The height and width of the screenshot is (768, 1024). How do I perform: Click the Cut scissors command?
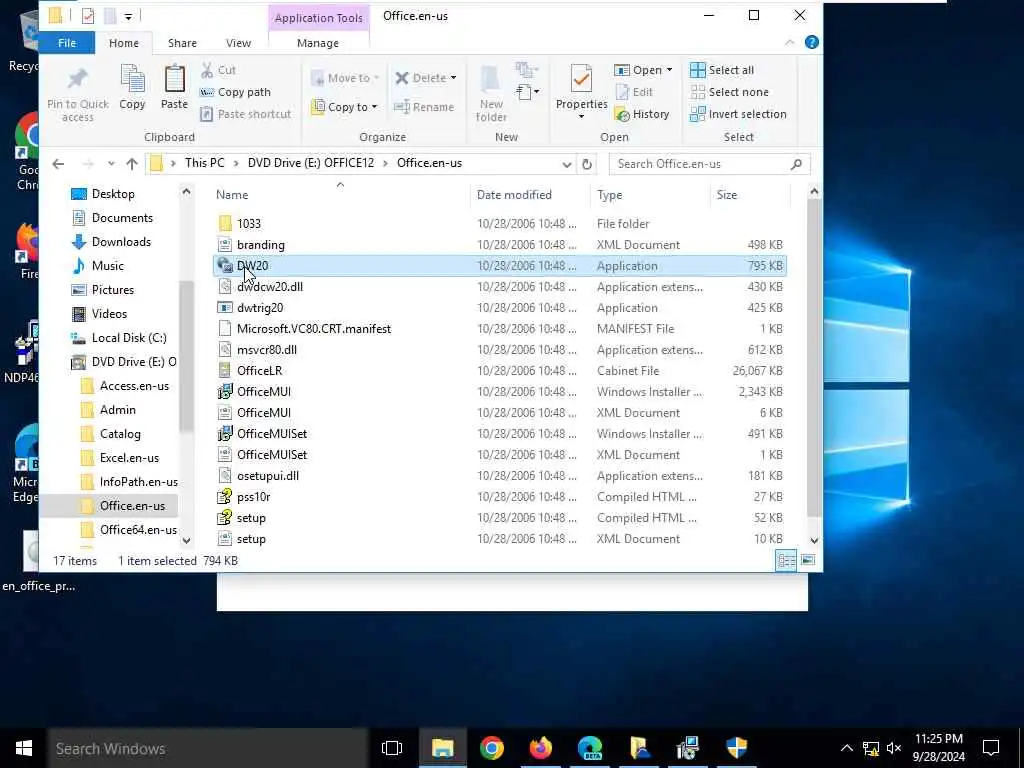click(219, 70)
